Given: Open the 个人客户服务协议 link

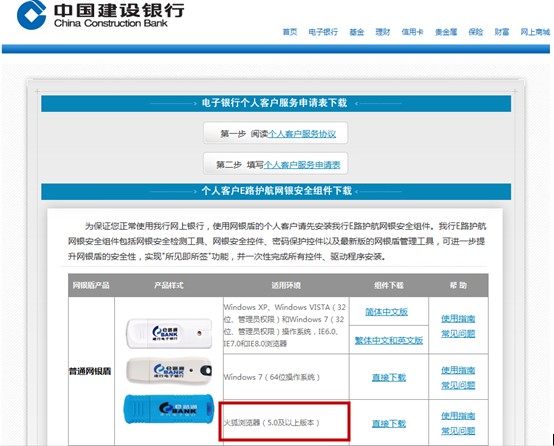Looking at the screenshot, I should pyautogui.click(x=302, y=134).
